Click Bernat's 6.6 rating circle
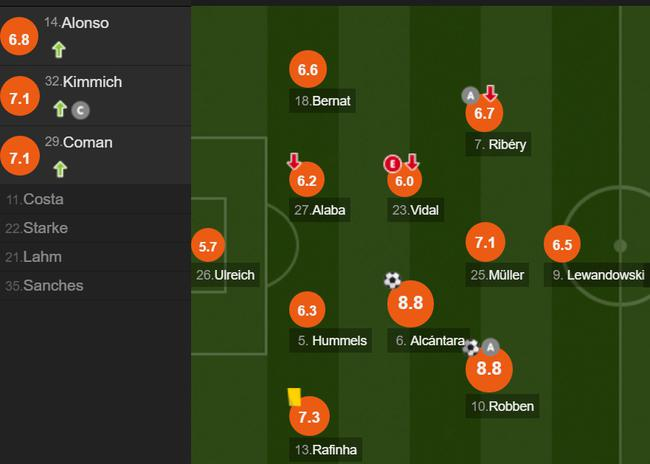This screenshot has width=650, height=464. point(307,70)
